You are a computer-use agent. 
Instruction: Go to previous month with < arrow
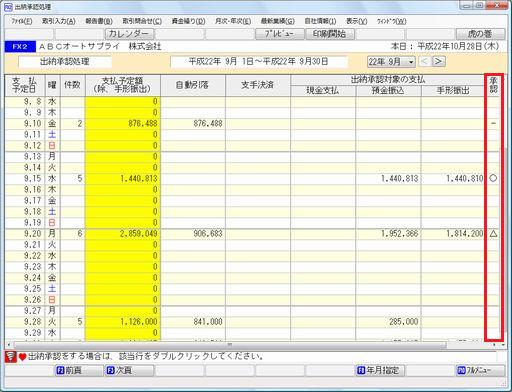(424, 62)
